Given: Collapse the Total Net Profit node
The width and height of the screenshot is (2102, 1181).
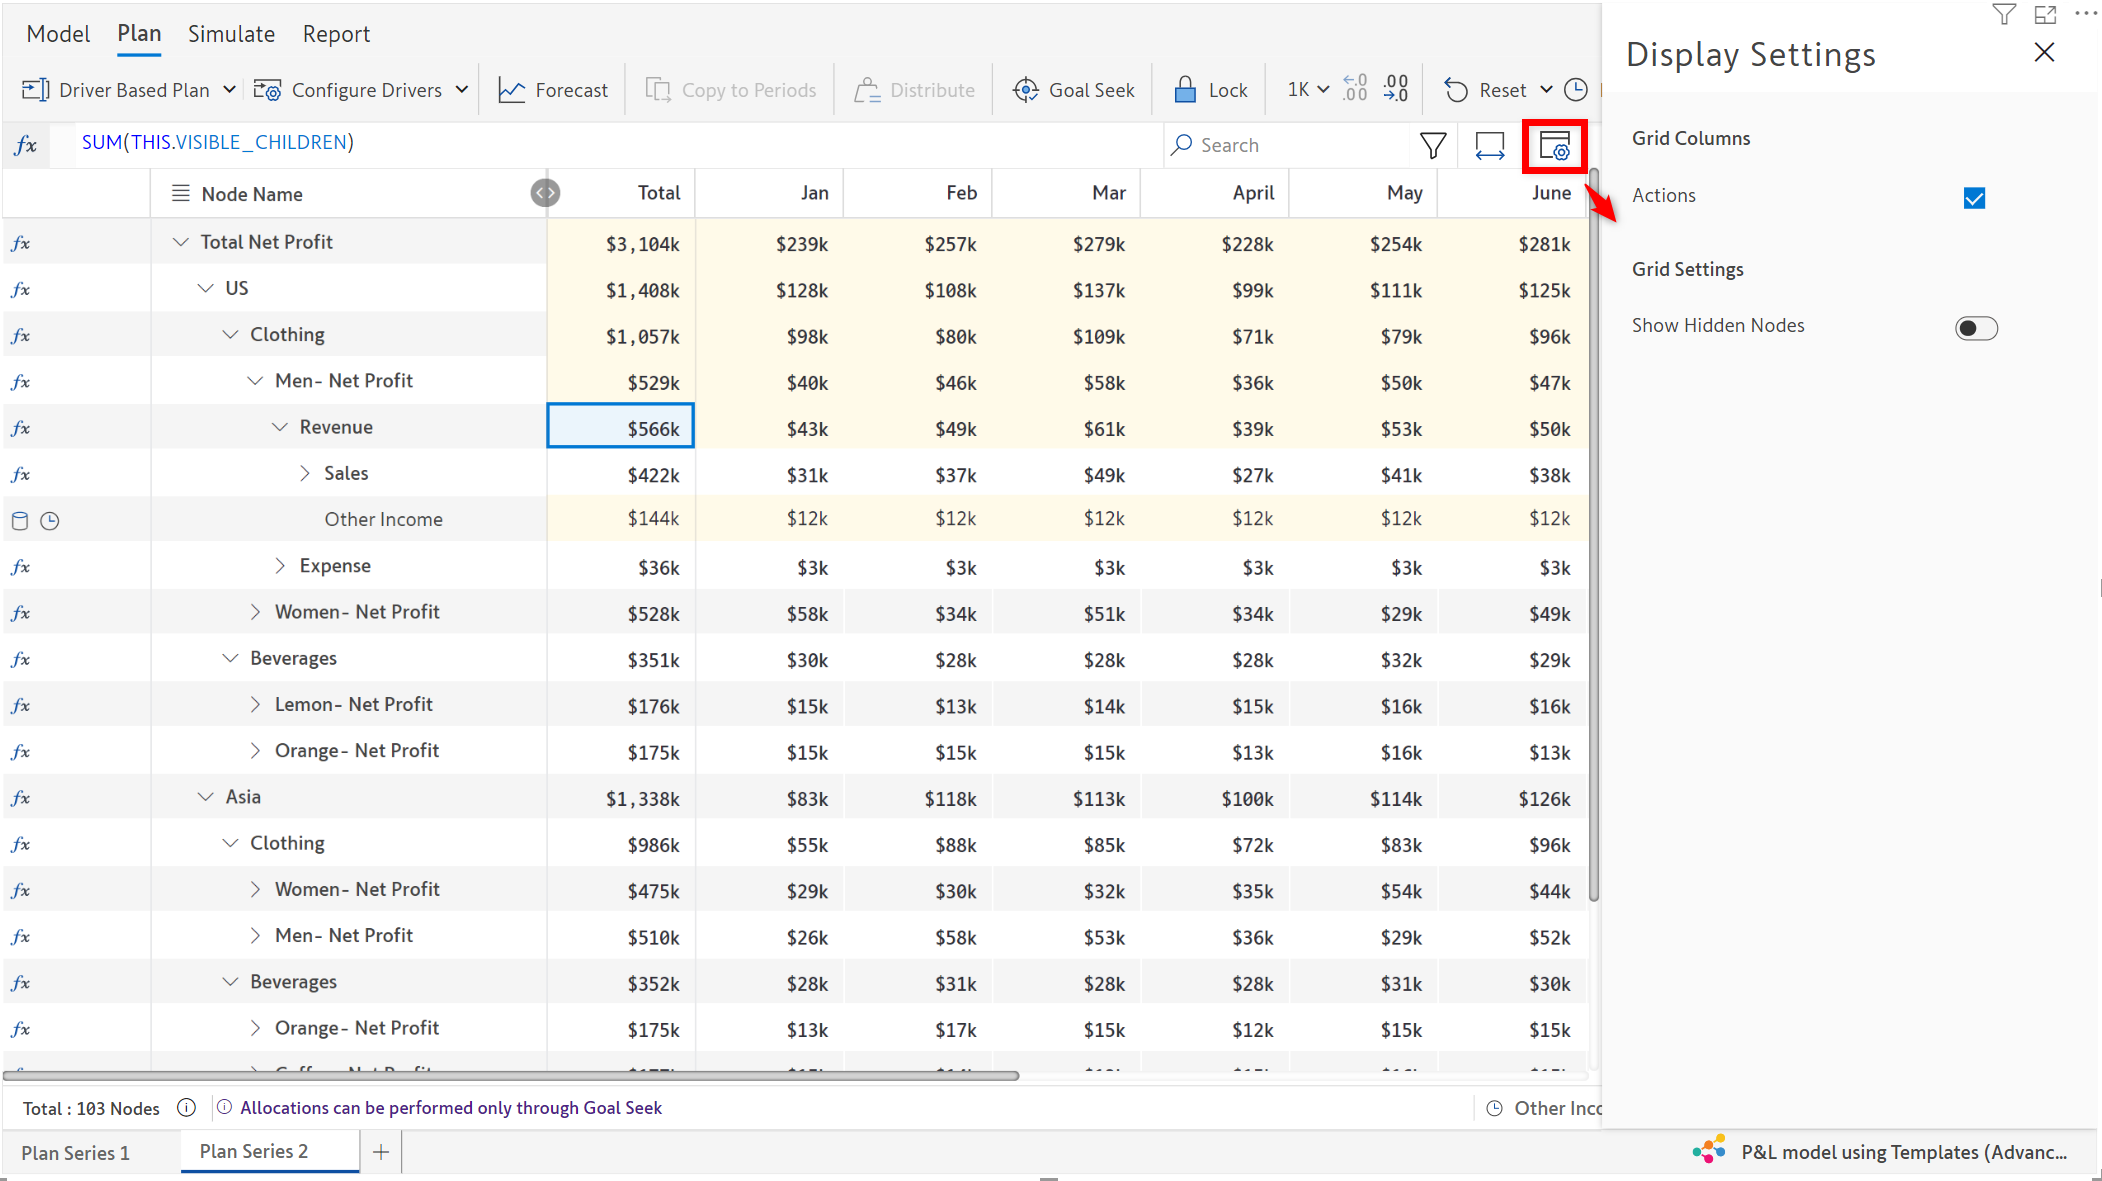Looking at the screenshot, I should 181,242.
